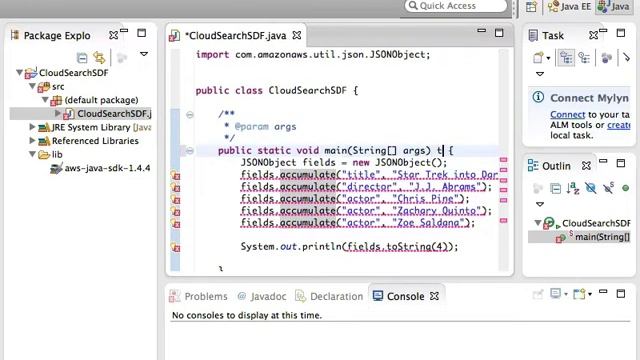The image size is (640, 360).
Task: Toggle Link with Editor in Package Explorer
Action: [x=99, y=58]
